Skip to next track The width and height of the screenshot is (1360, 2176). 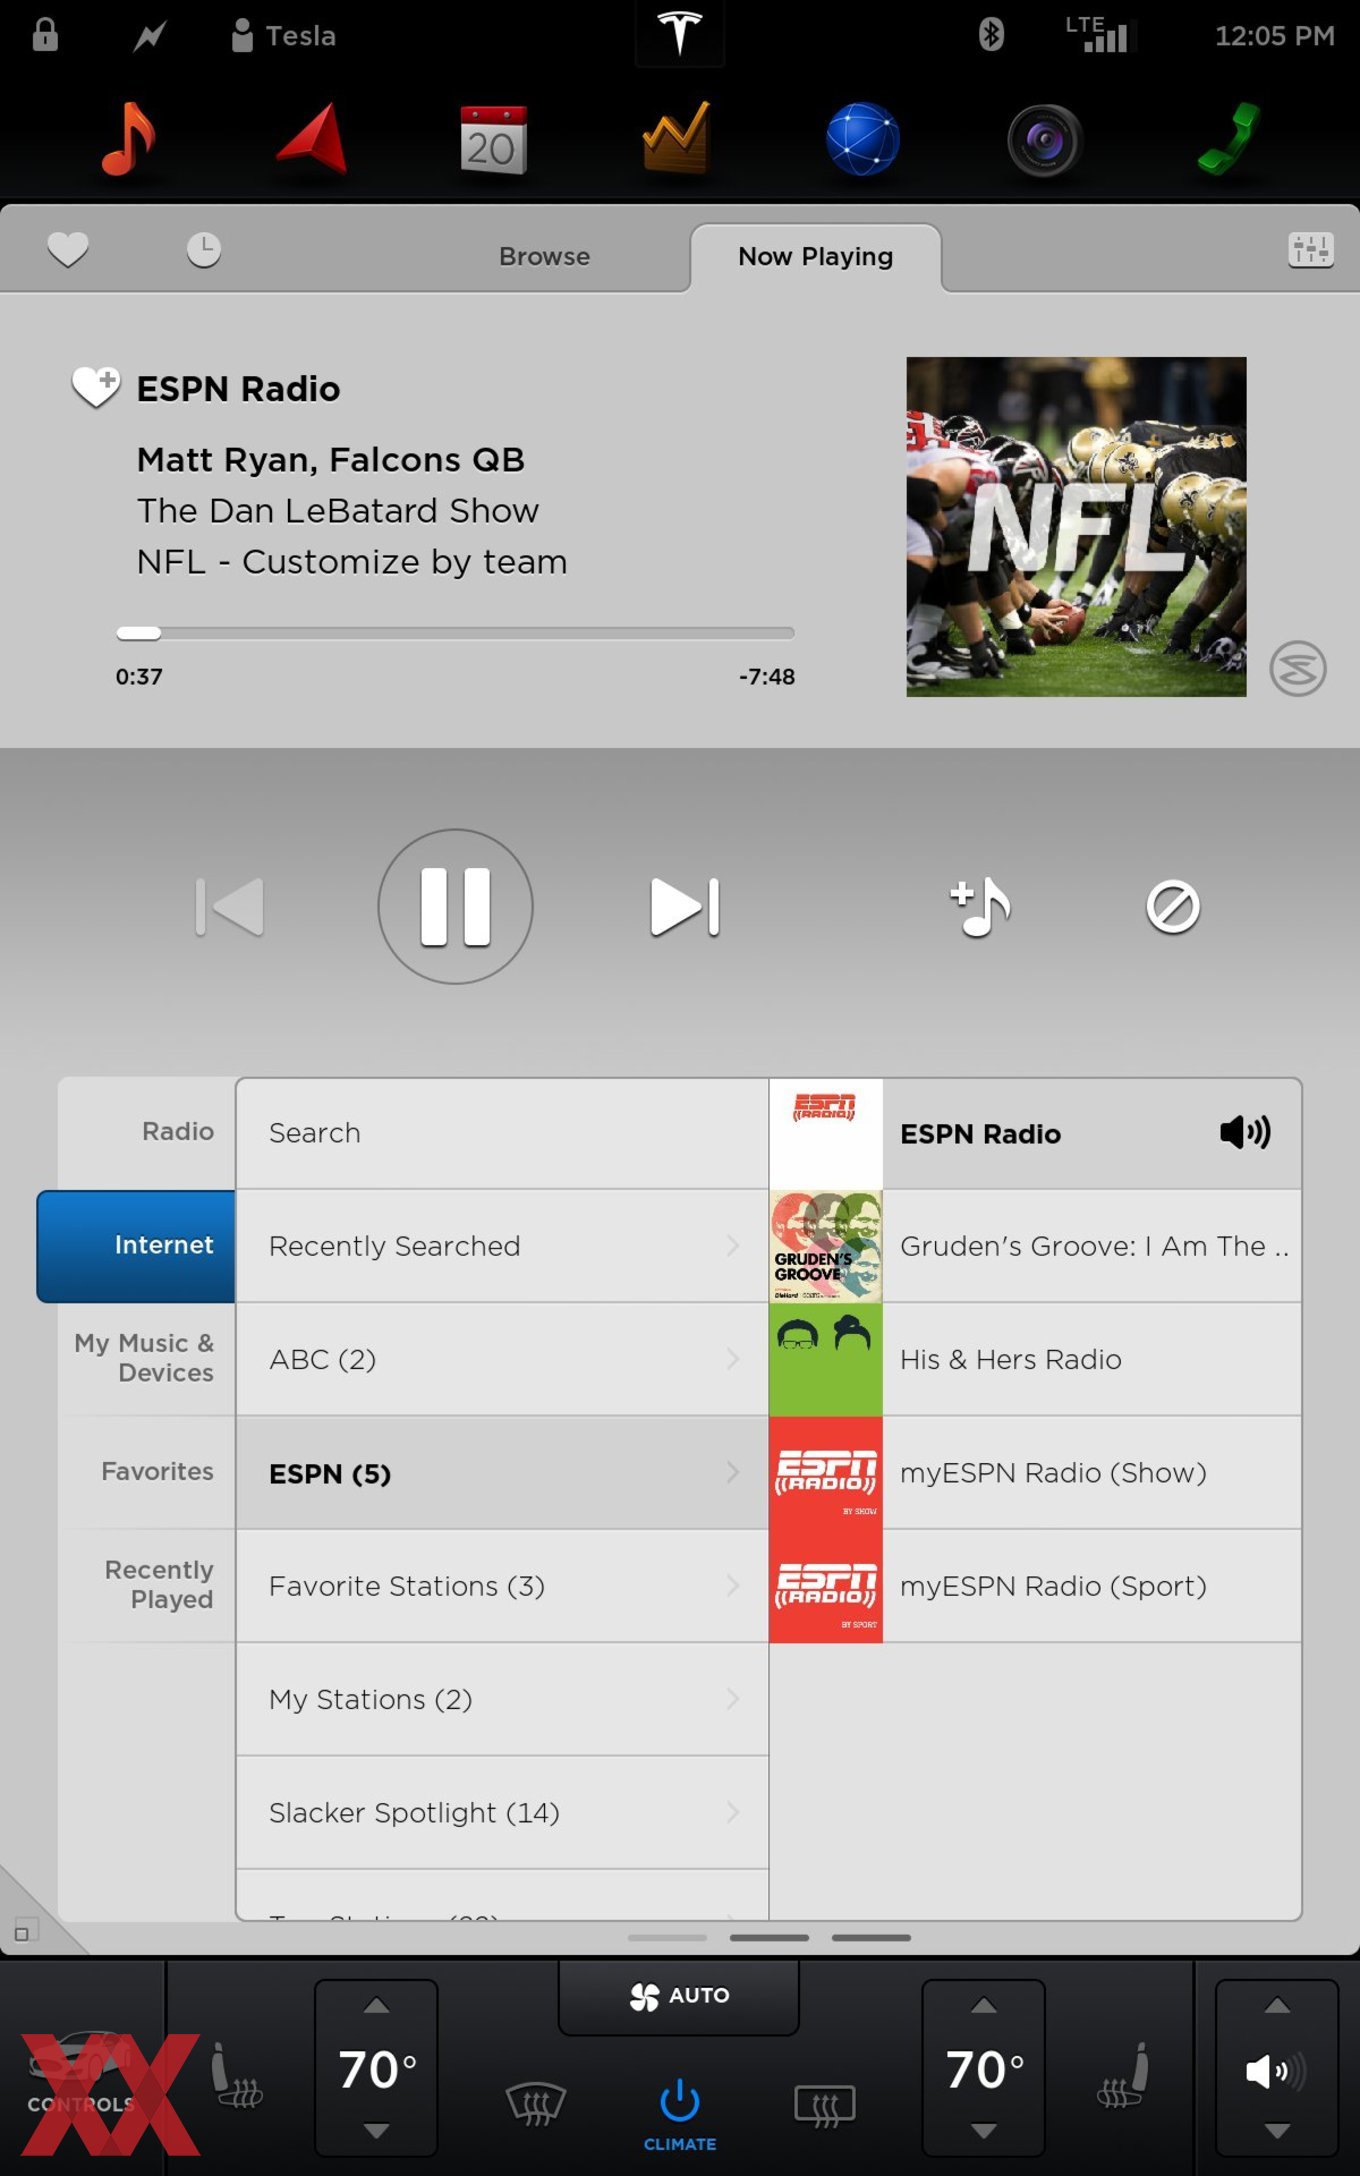tap(685, 907)
